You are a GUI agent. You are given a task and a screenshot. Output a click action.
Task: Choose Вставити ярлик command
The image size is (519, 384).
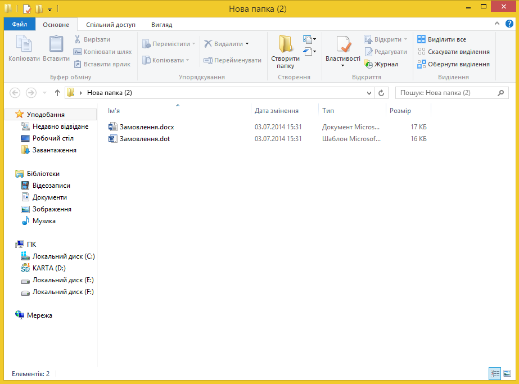(102, 64)
